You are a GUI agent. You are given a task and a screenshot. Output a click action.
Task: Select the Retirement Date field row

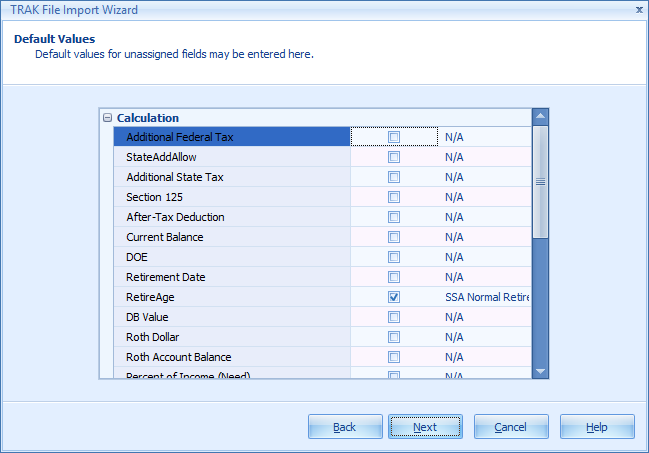point(231,277)
